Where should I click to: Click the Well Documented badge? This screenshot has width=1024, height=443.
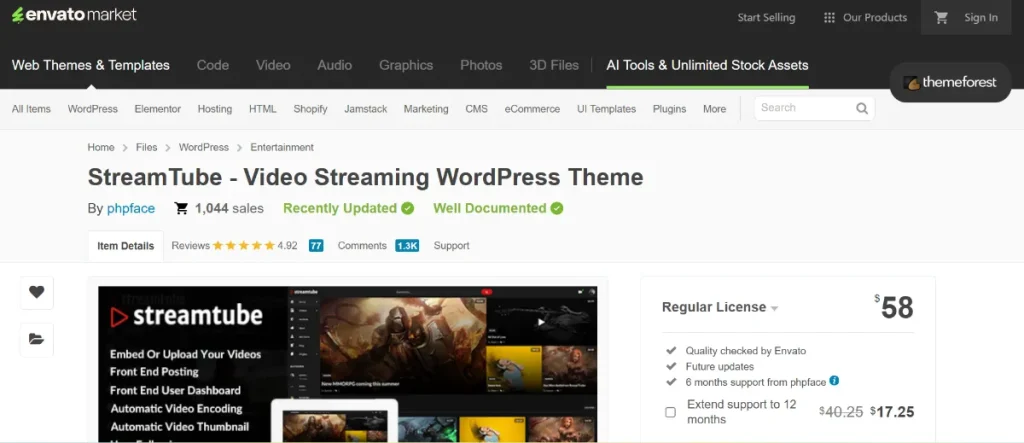[498, 208]
